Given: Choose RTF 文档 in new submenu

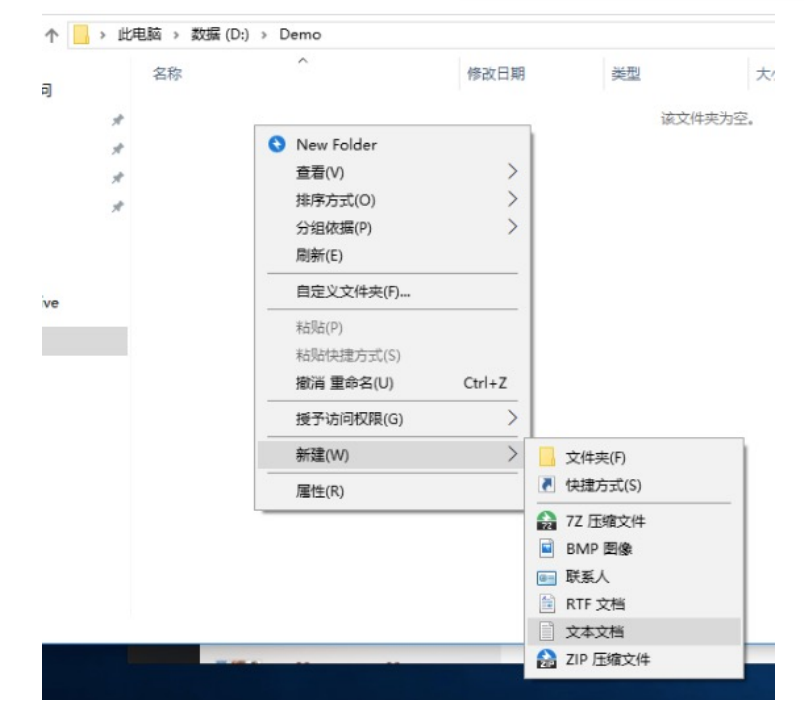Looking at the screenshot, I should coord(634,604).
